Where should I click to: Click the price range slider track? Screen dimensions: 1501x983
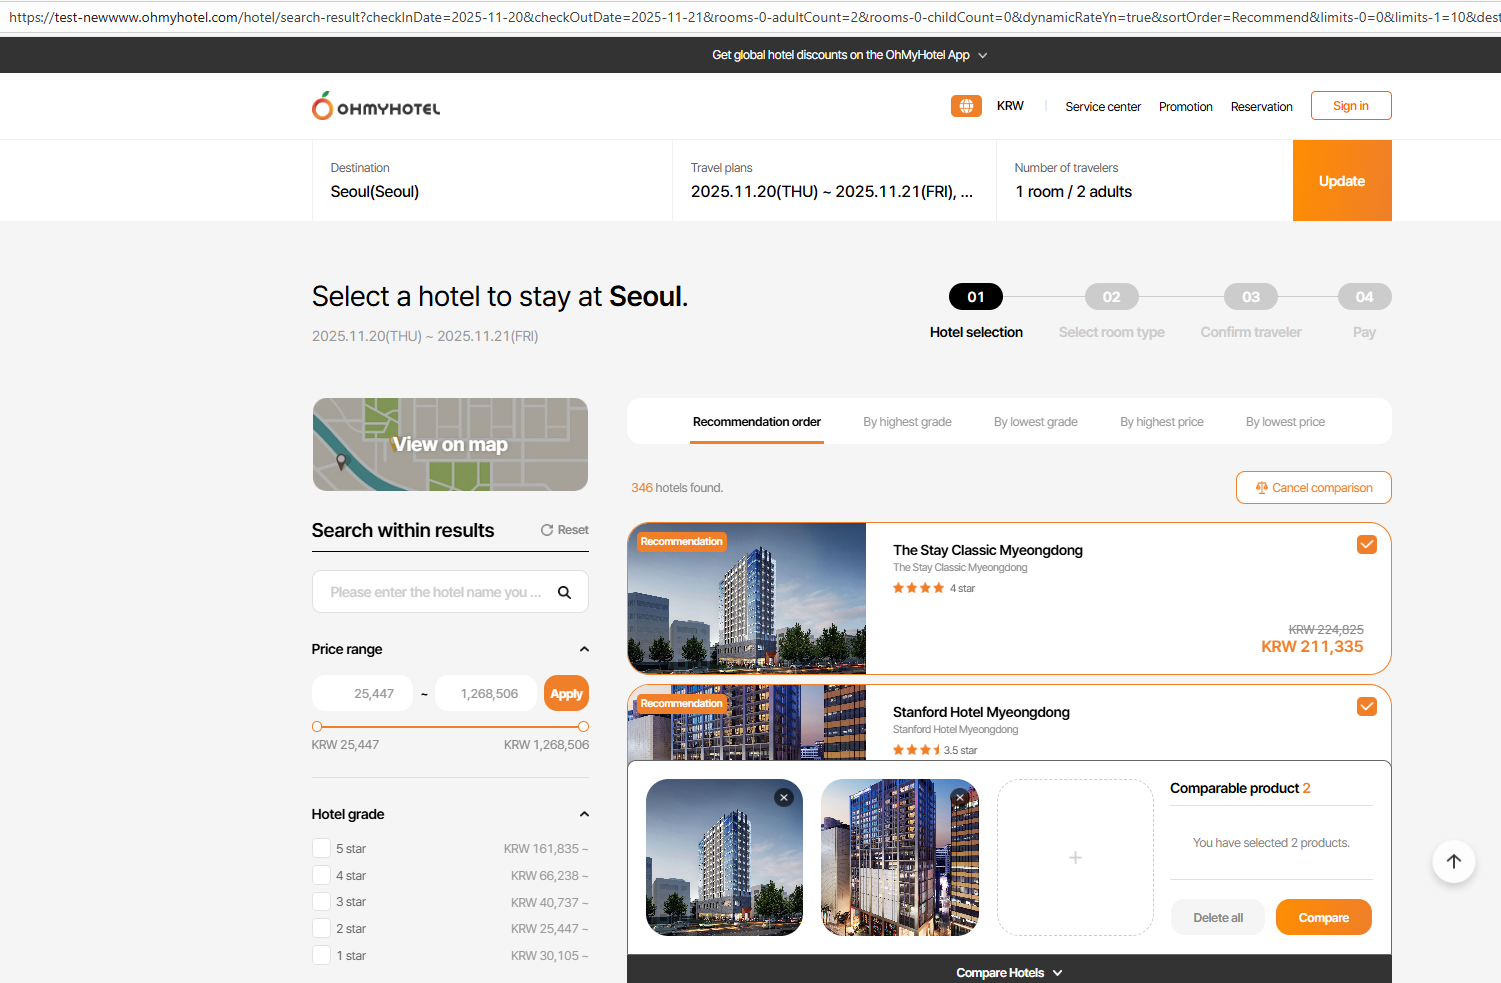[450, 727]
